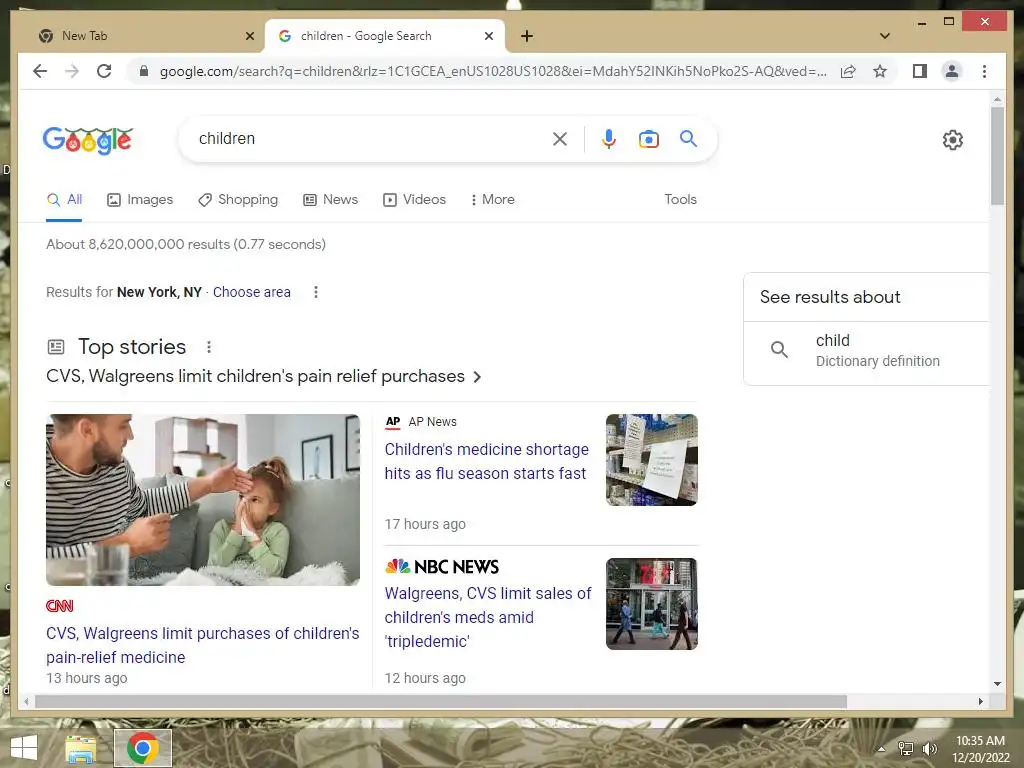Open a new tab with plus
Viewport: 1024px width, 768px height.
coord(527,36)
